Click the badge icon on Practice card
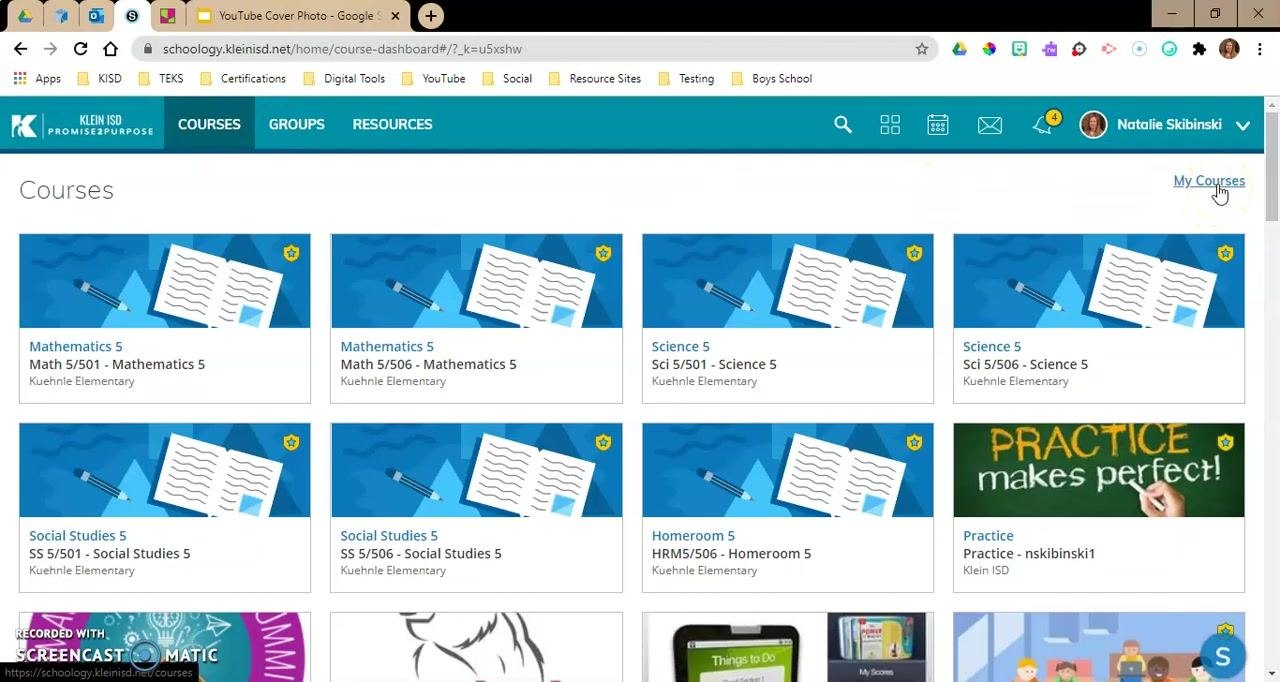The height and width of the screenshot is (682, 1280). point(1225,443)
